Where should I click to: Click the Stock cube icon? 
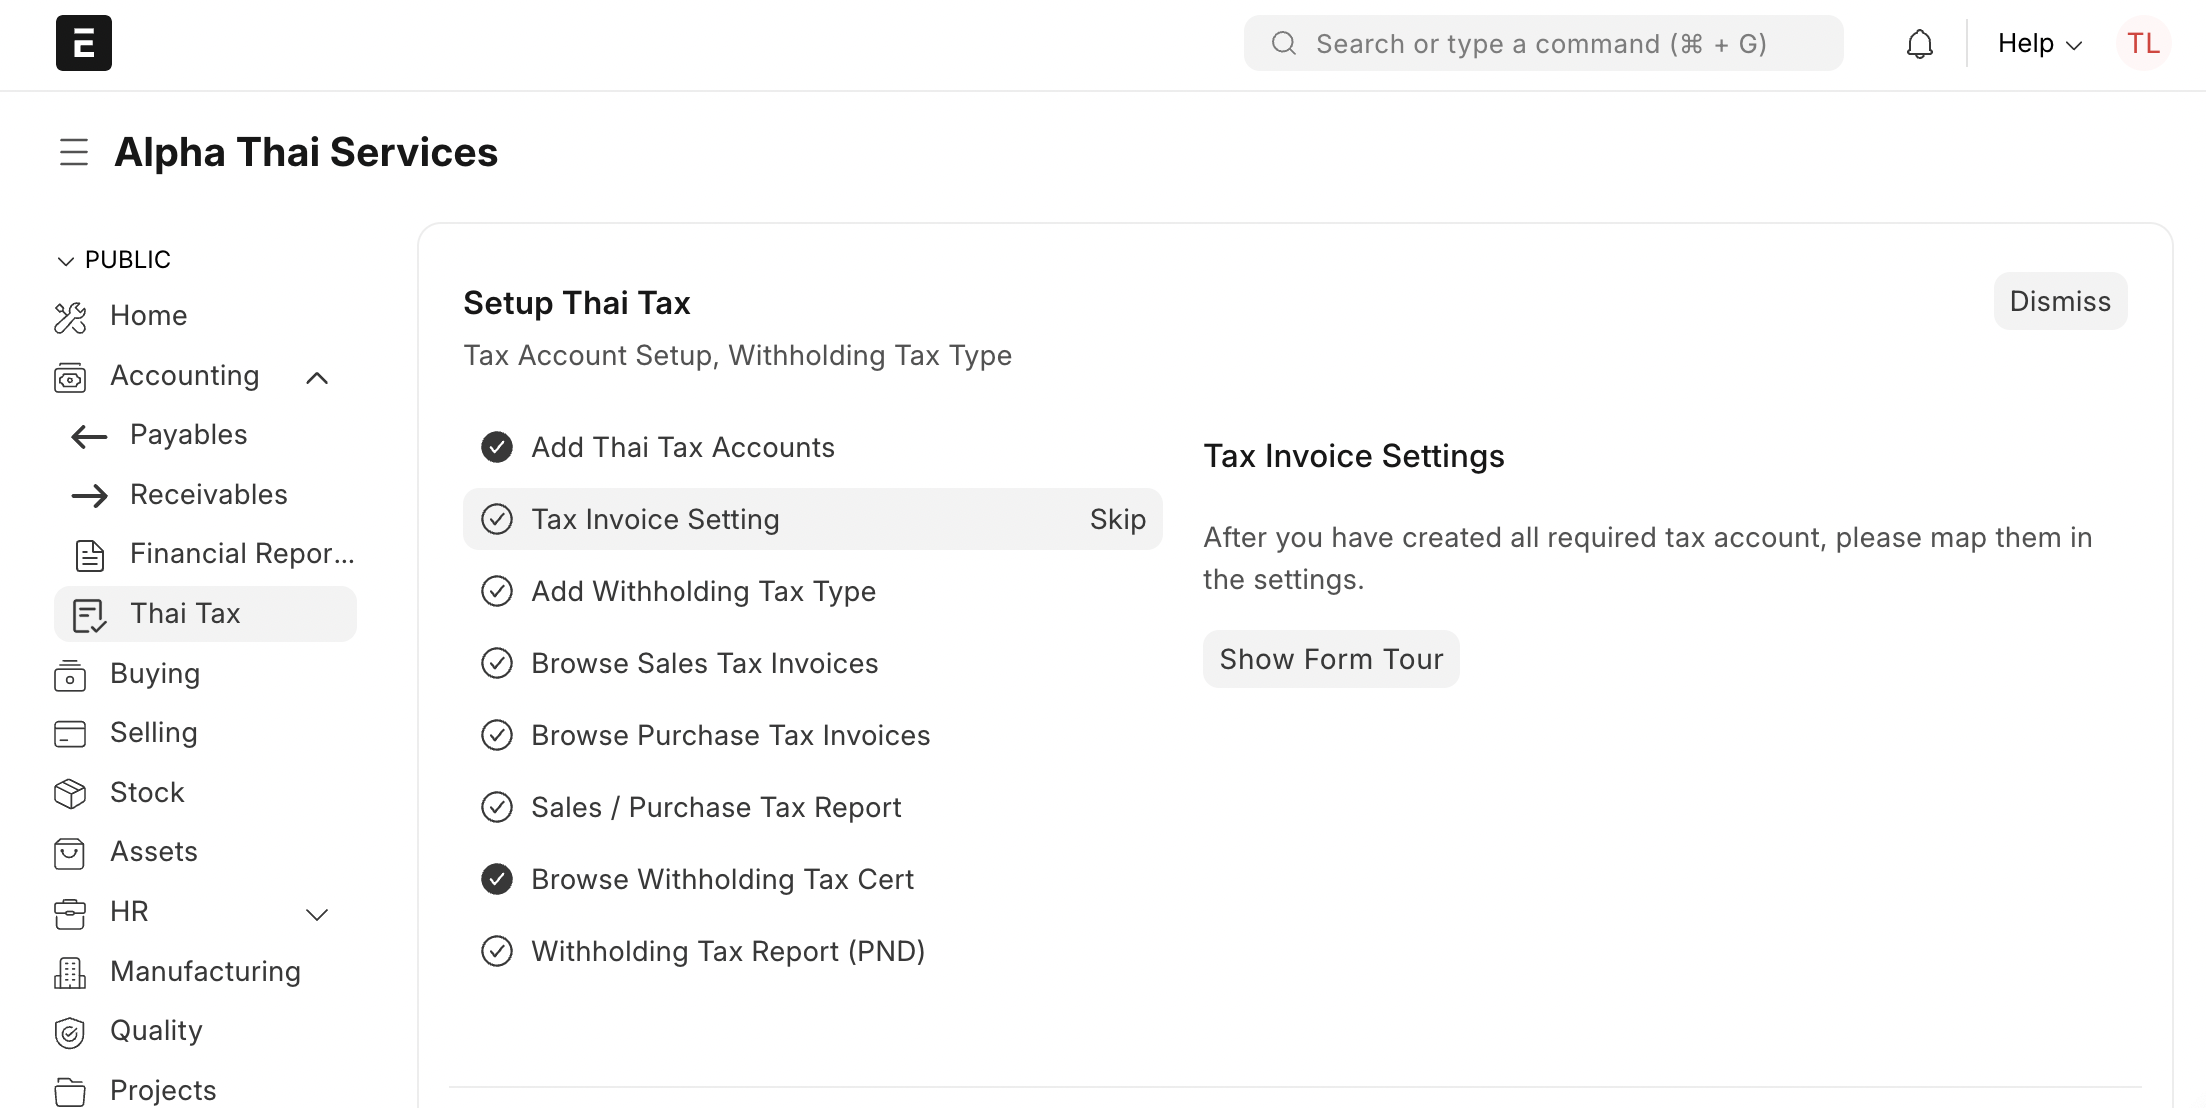pos(70,793)
